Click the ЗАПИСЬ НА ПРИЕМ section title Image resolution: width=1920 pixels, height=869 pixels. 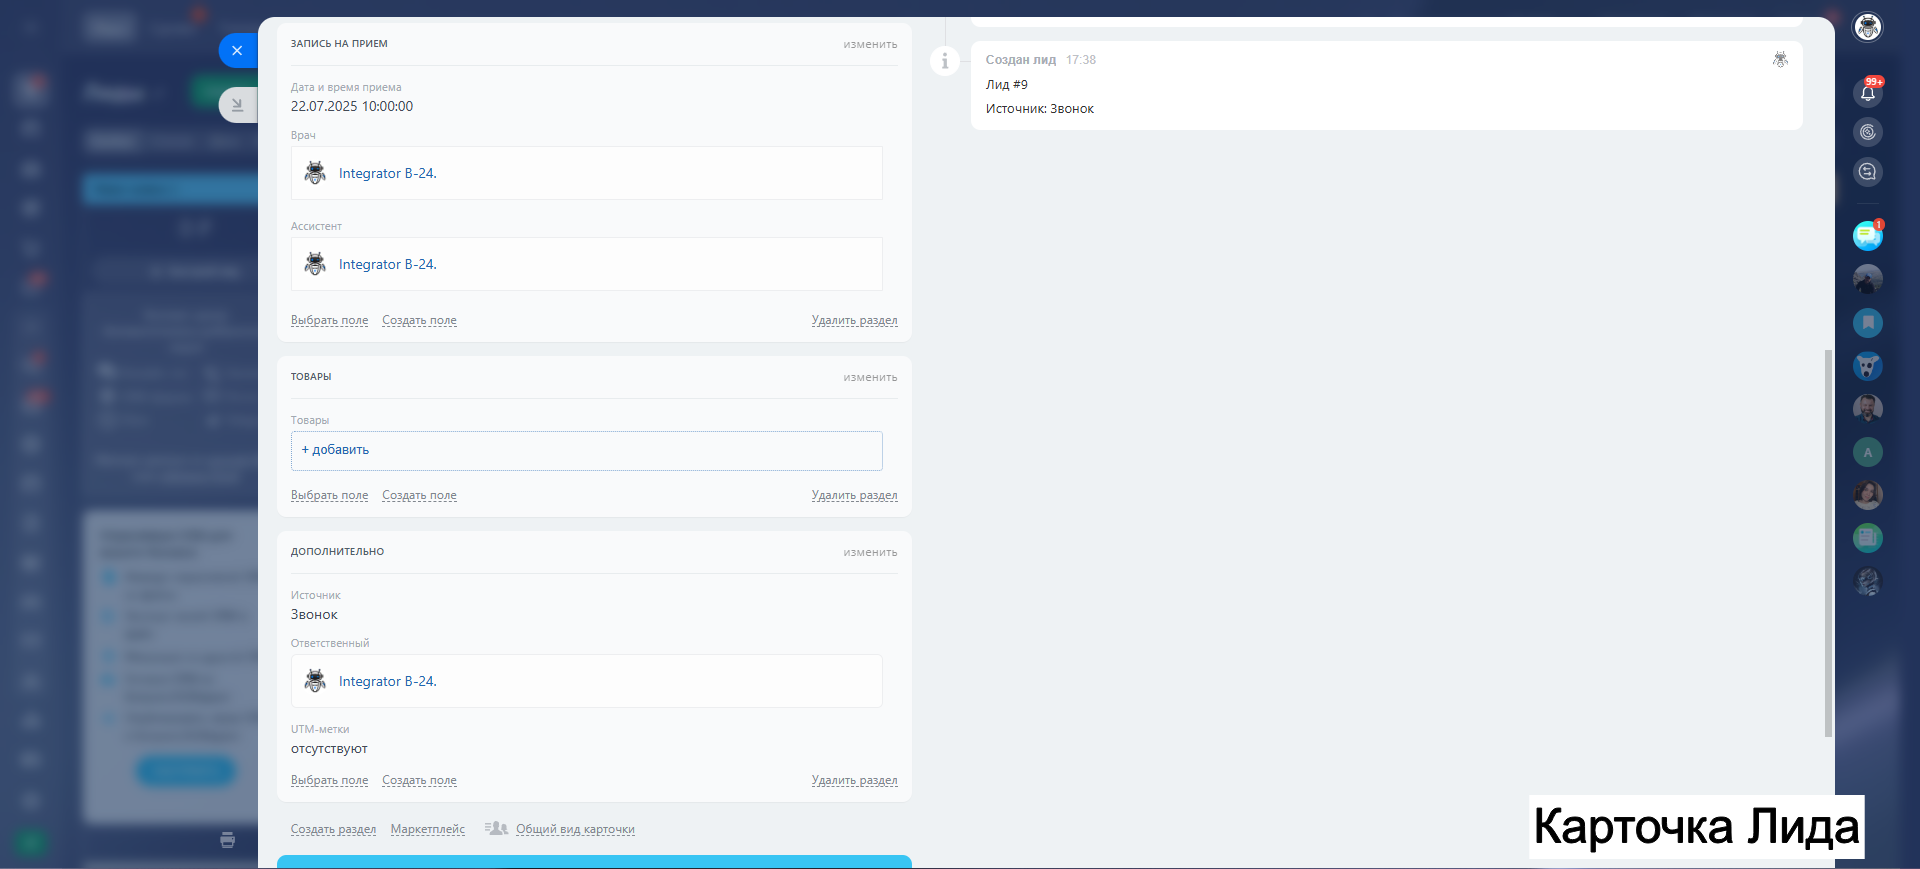pos(339,44)
